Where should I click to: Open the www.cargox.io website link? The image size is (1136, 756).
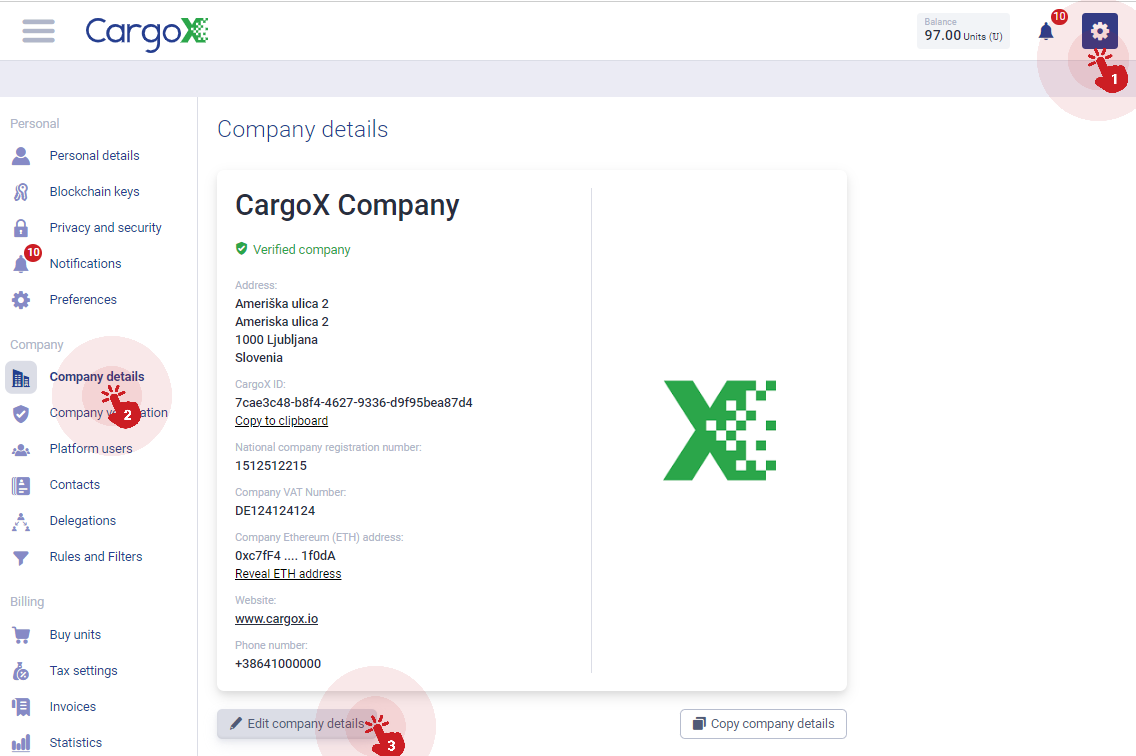276,619
